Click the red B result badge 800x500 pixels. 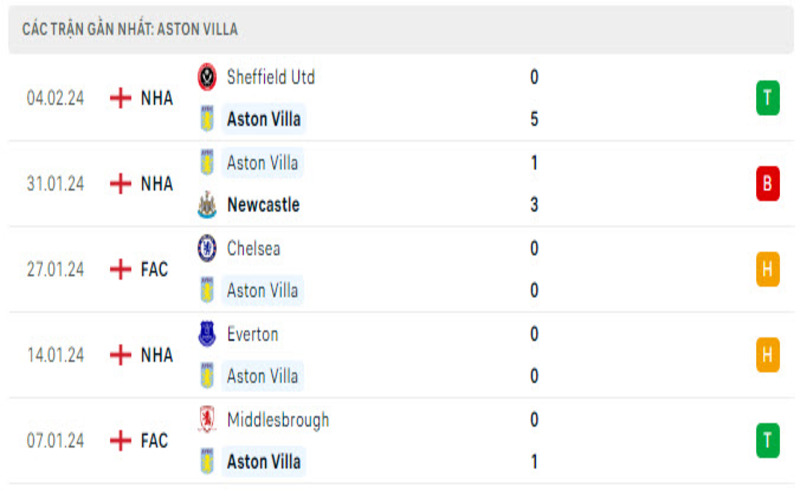point(767,184)
